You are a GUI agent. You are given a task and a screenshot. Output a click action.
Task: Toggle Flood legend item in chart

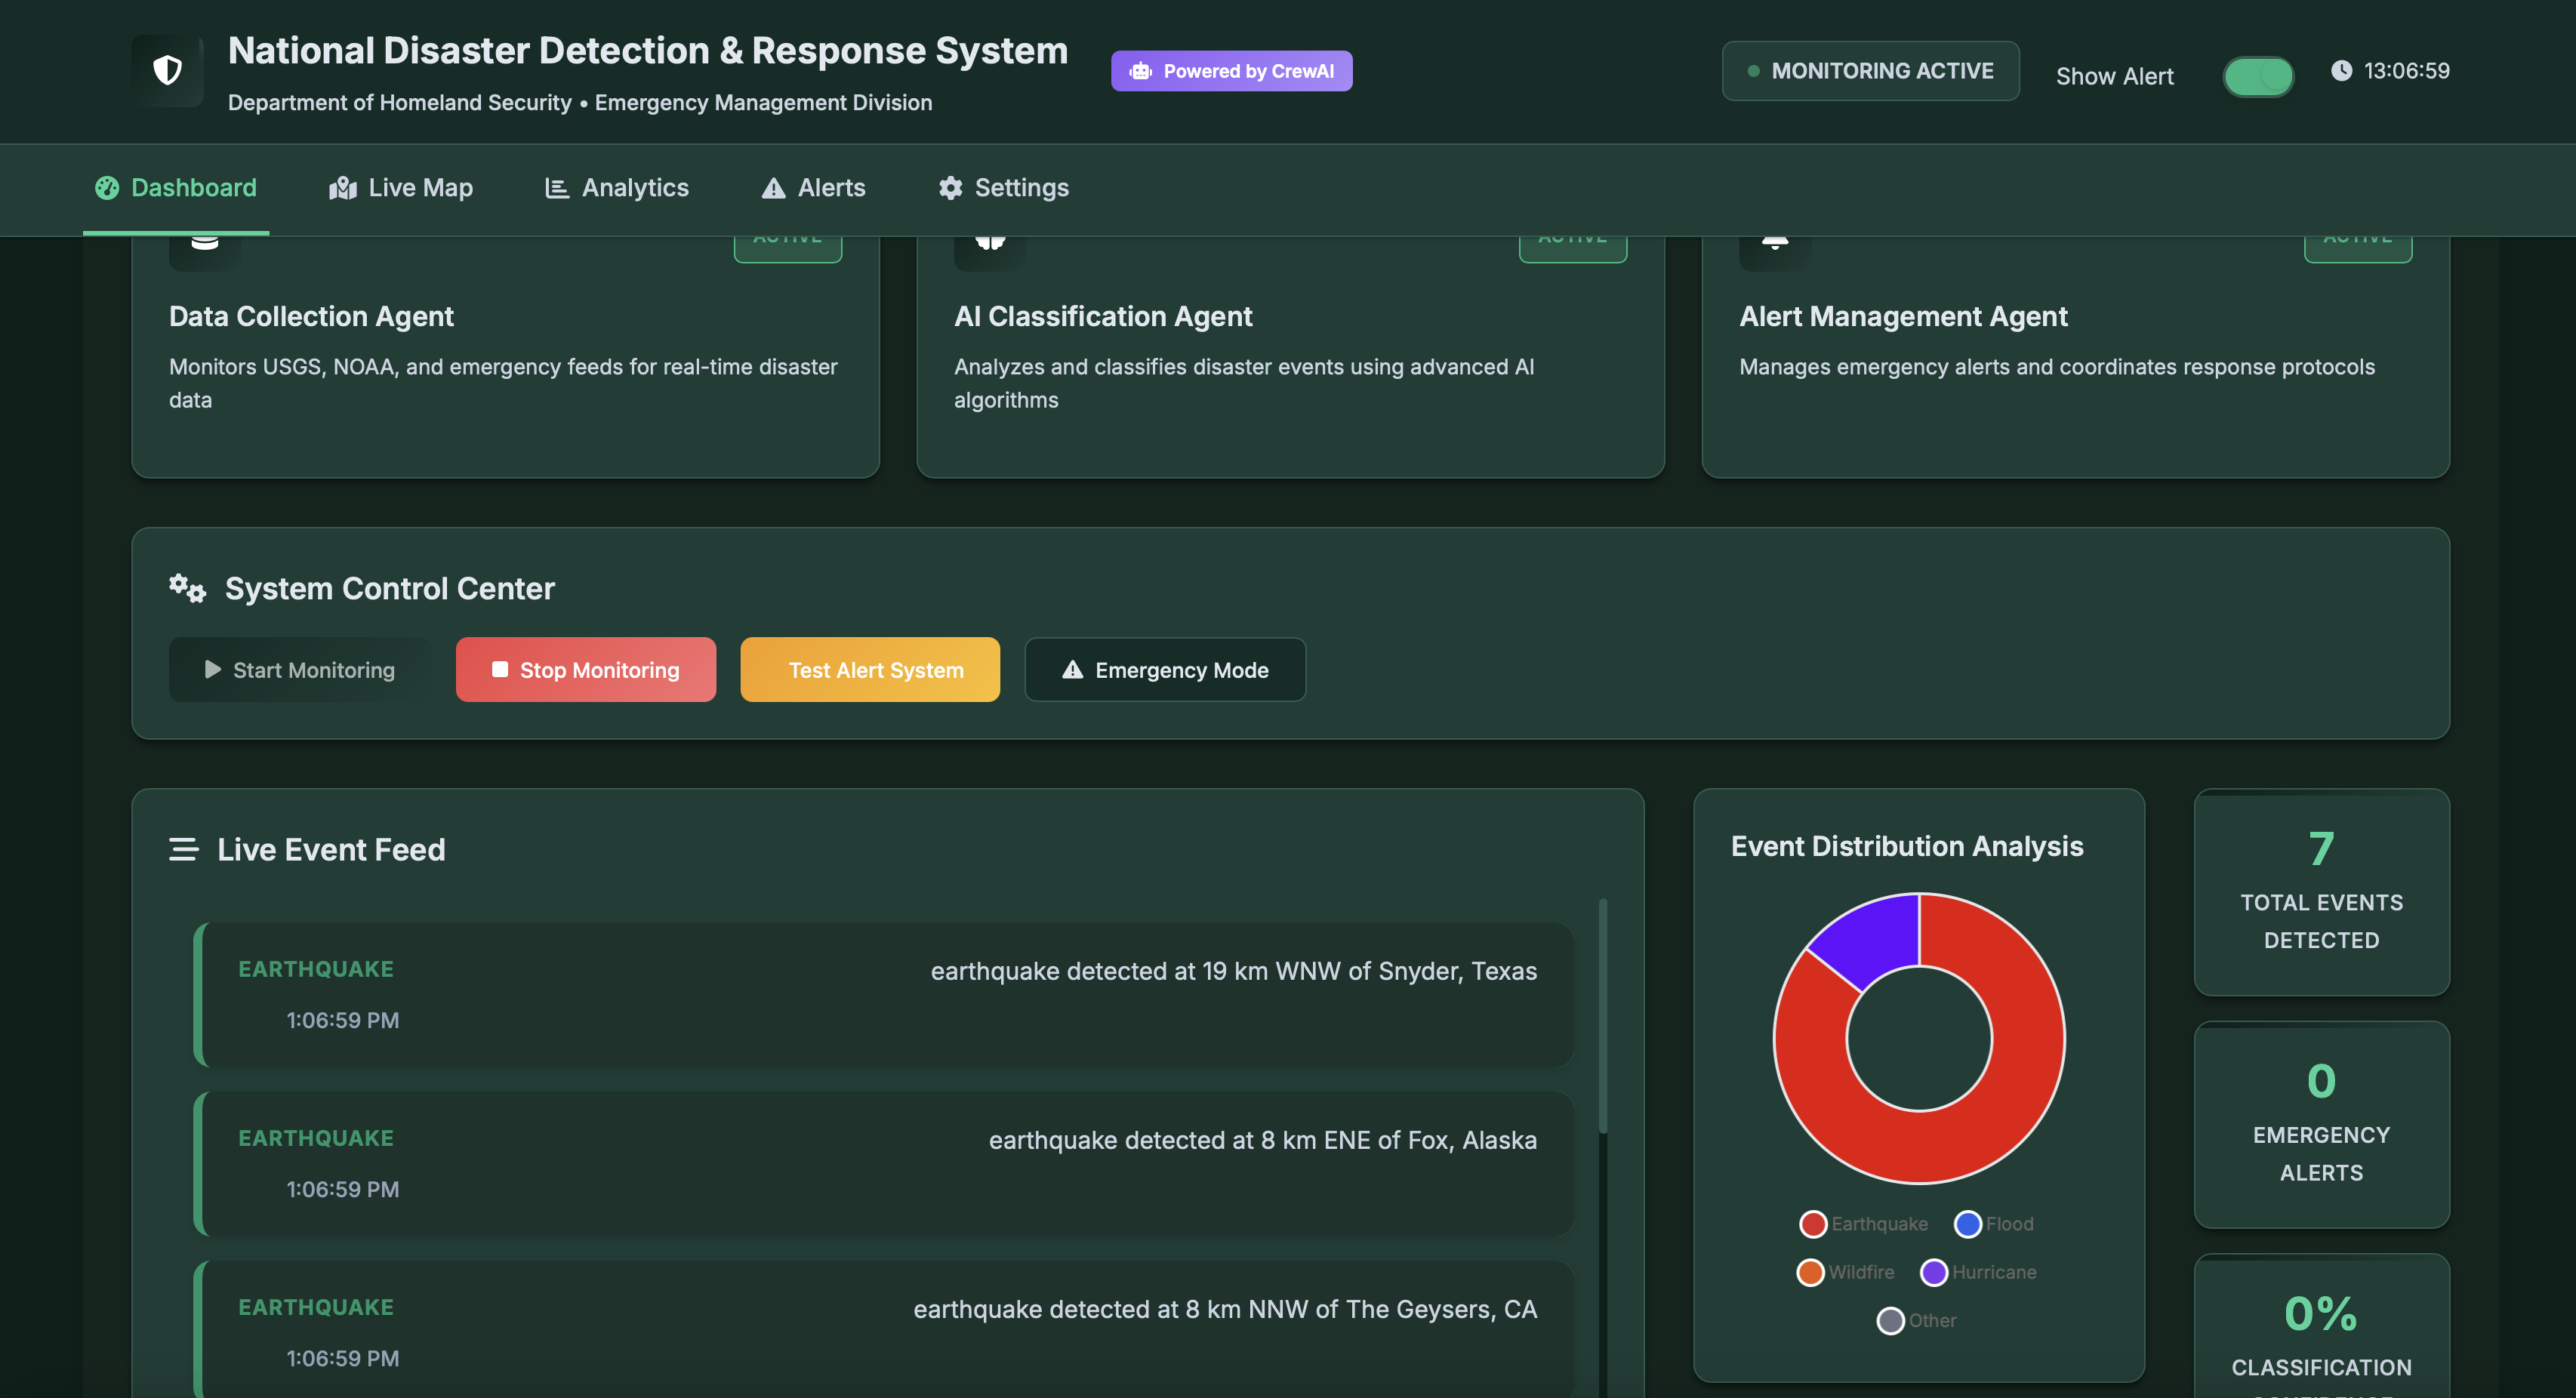point(1993,1224)
